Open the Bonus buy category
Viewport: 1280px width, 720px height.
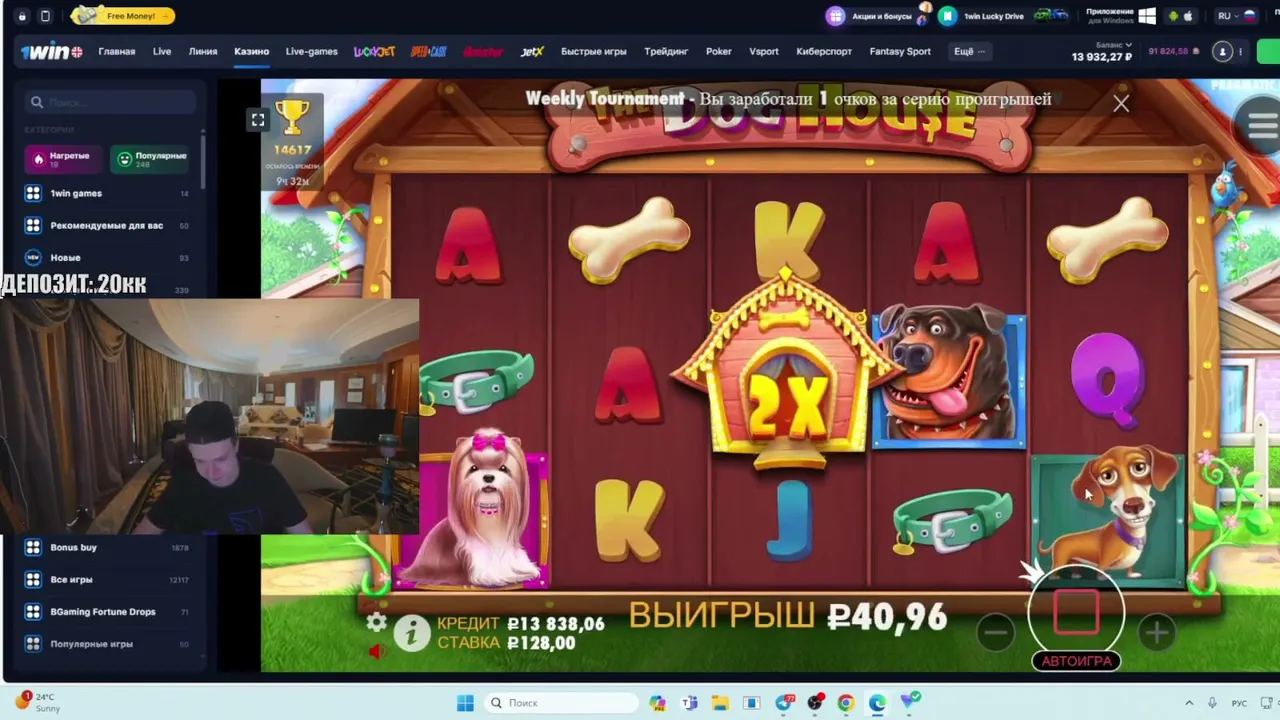coord(107,548)
